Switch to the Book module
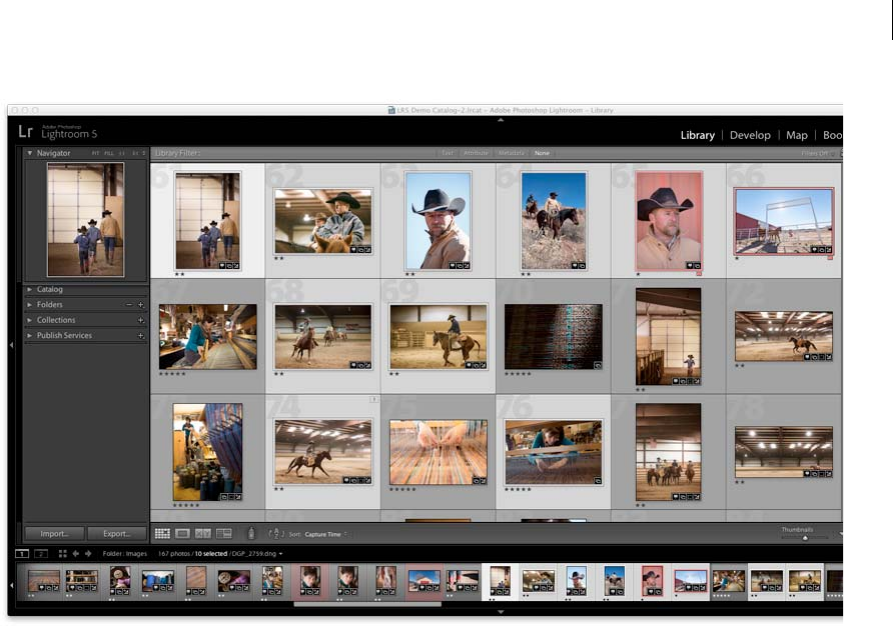The height and width of the screenshot is (626, 893). (832, 135)
